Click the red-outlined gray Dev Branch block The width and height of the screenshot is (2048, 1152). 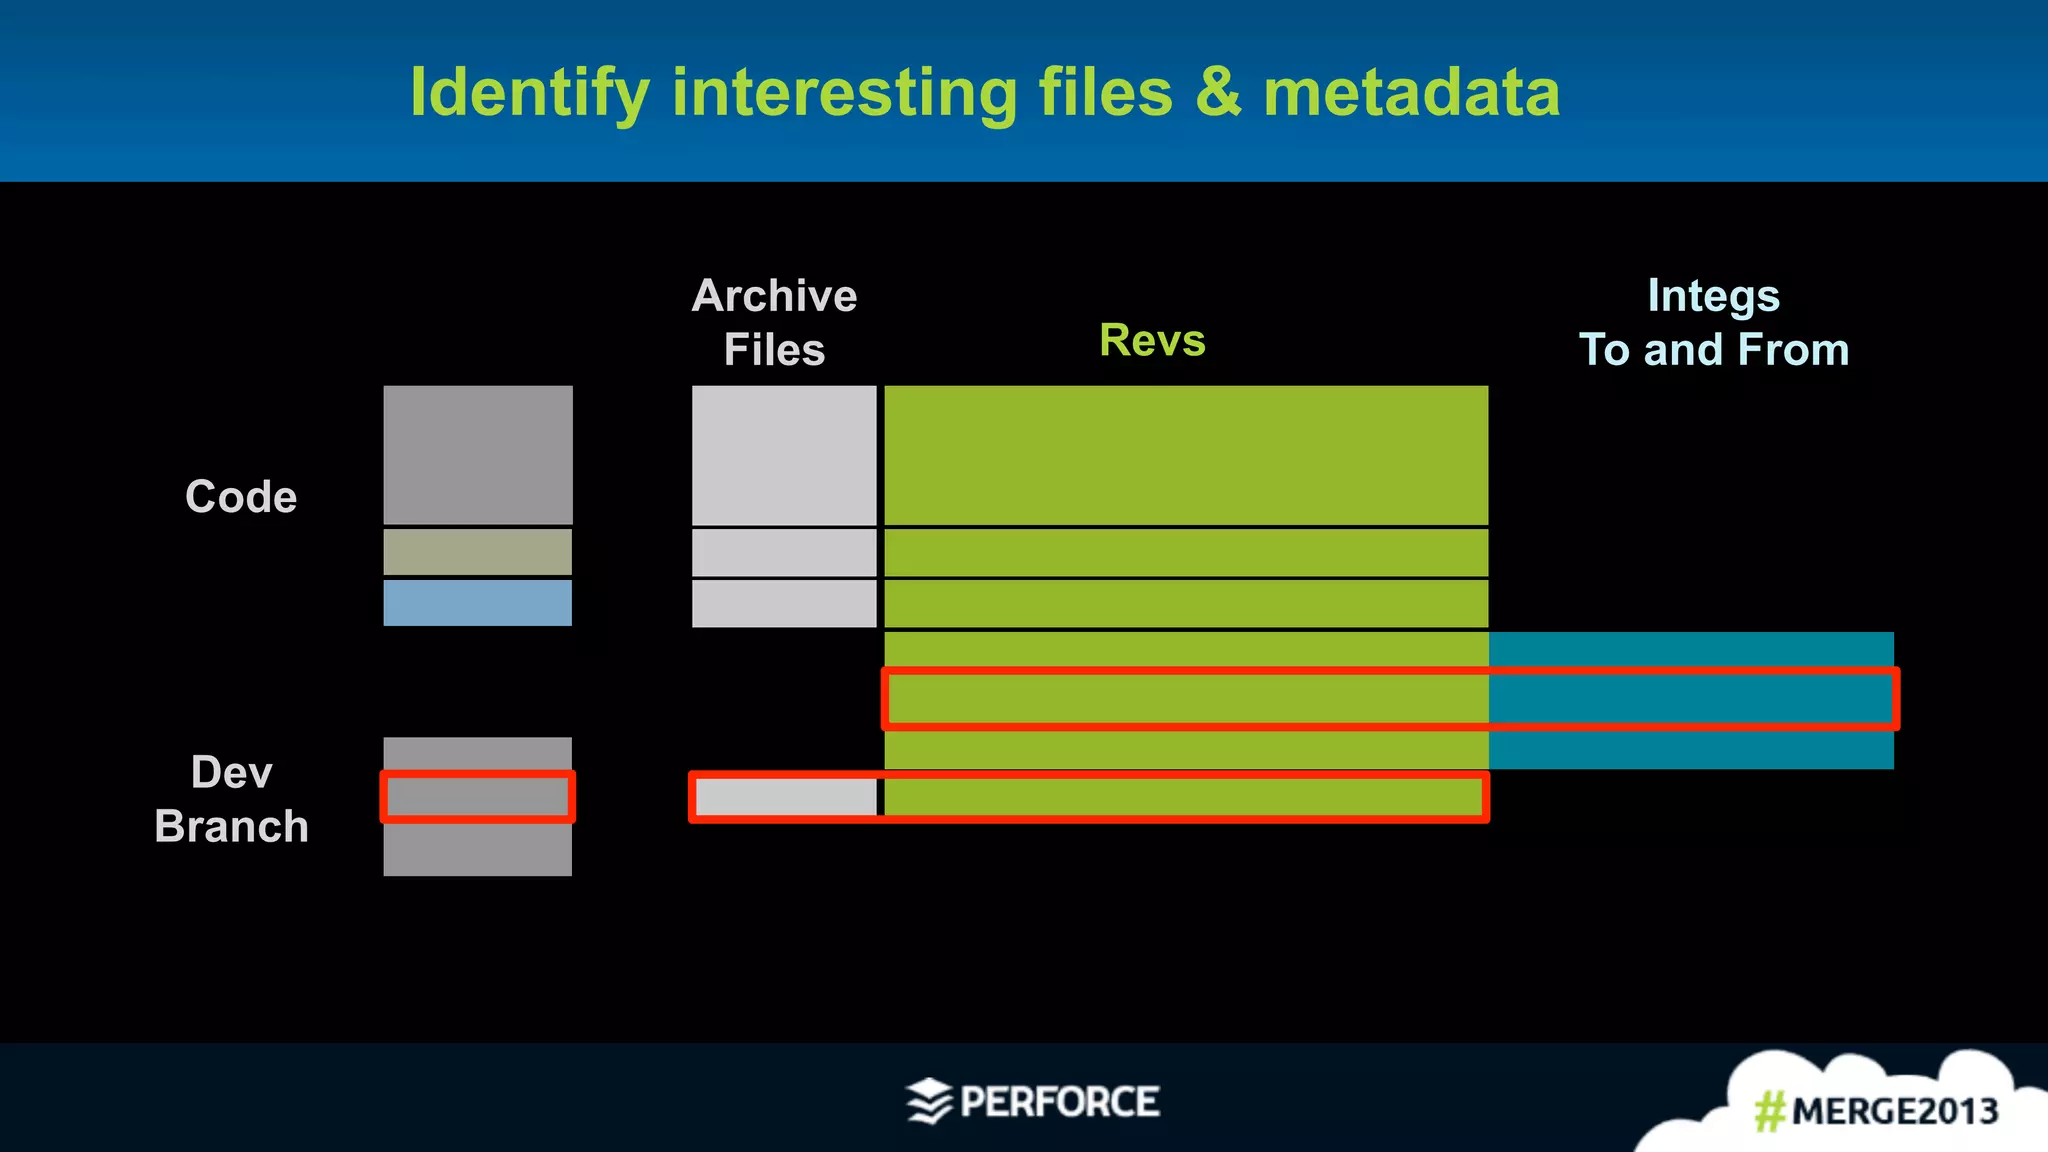[478, 797]
